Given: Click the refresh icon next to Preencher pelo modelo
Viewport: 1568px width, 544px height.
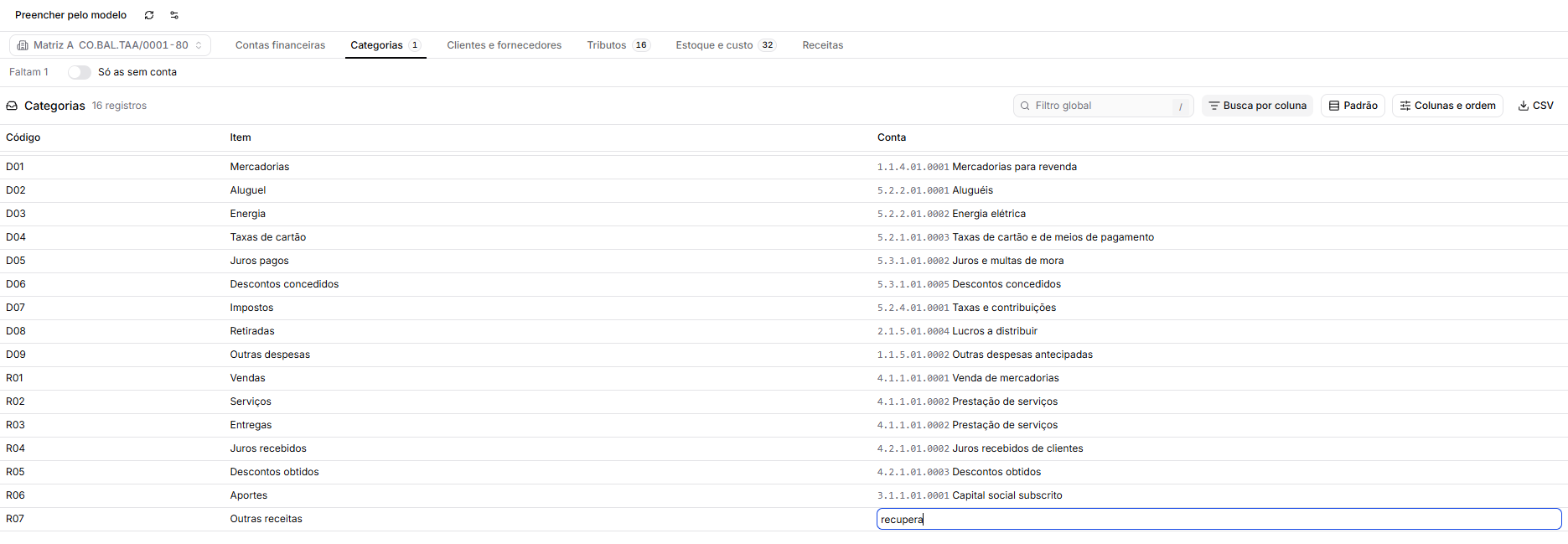Looking at the screenshot, I should click(x=149, y=15).
